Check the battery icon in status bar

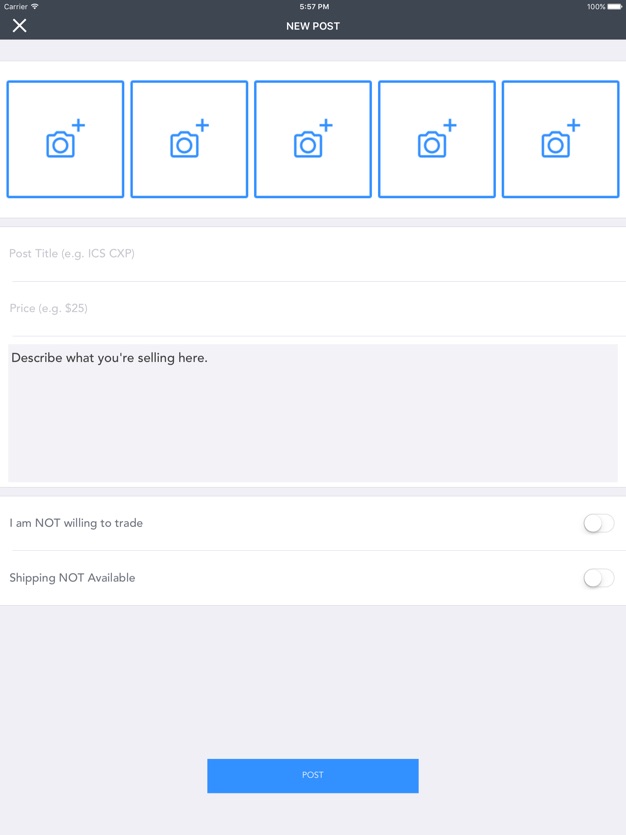click(x=614, y=7)
